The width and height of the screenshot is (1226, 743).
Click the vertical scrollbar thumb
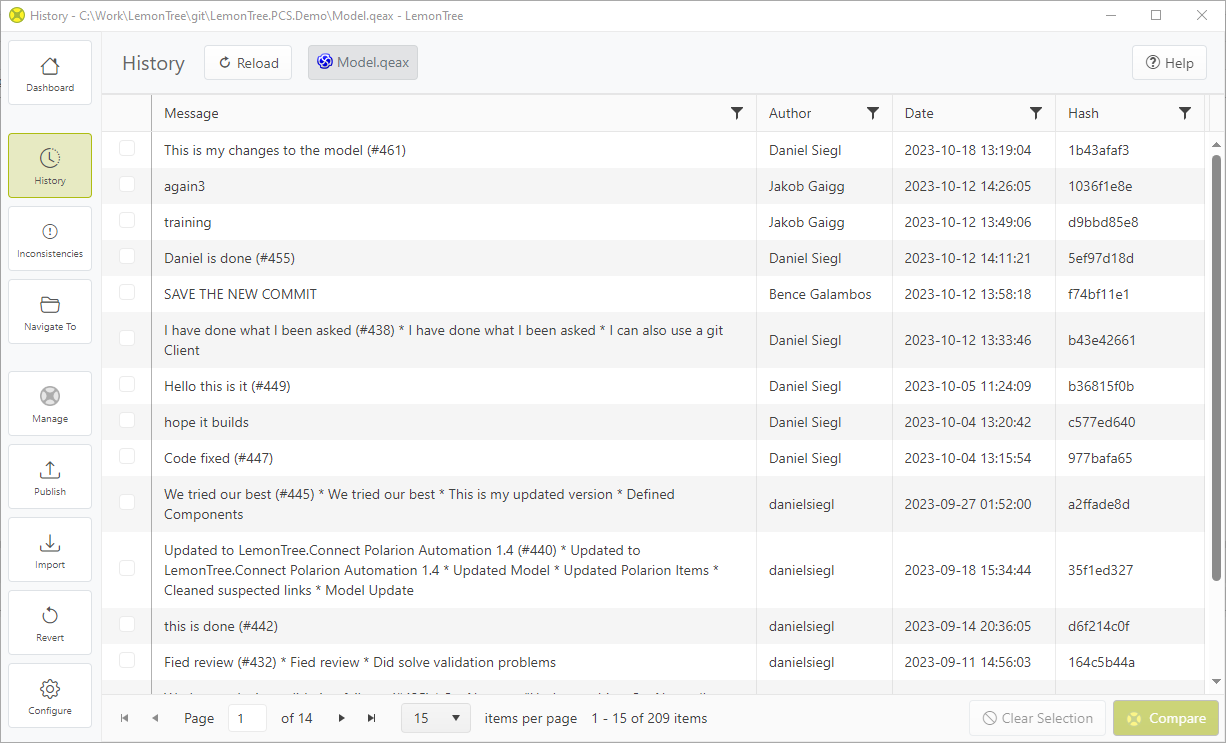[x=1216, y=367]
